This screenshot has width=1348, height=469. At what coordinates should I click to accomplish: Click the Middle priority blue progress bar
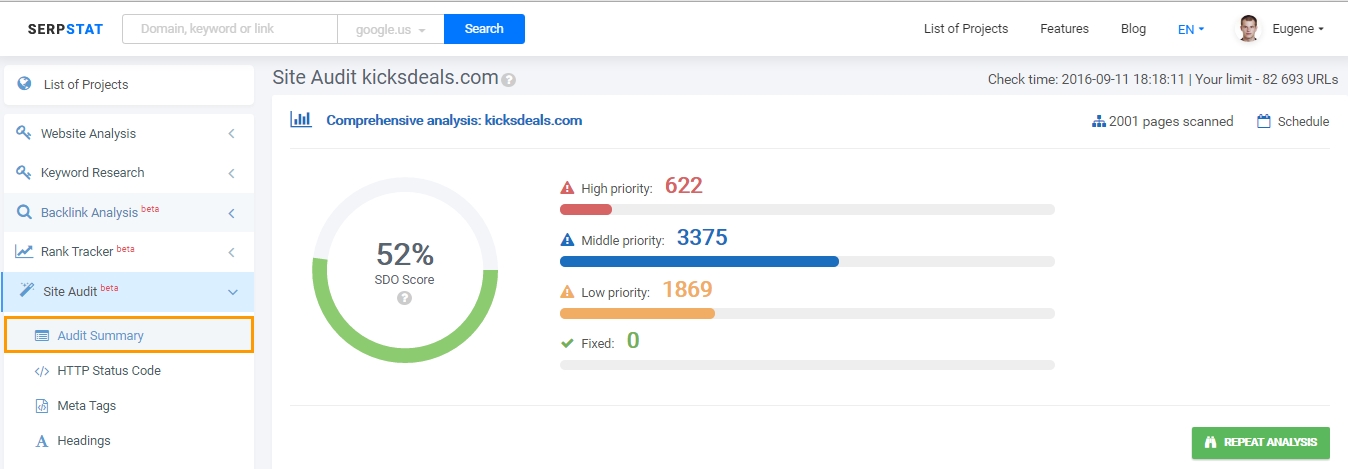click(699, 261)
